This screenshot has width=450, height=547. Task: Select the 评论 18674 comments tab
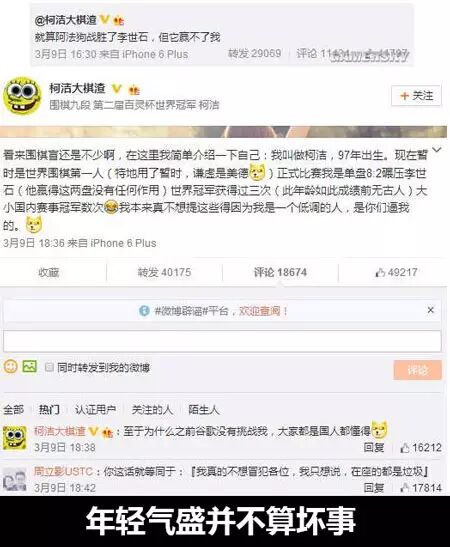280,272
